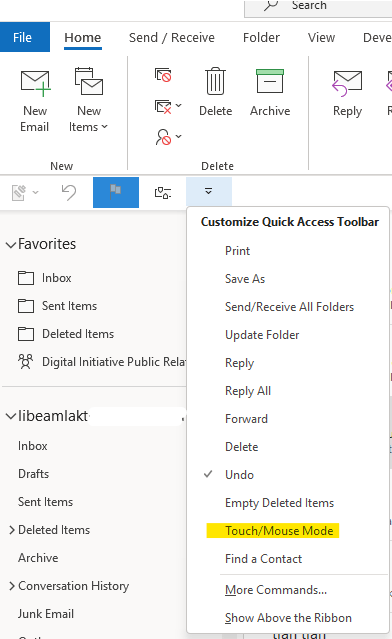Select Deleted Items under Favorites
Image resolution: width=392 pixels, height=639 pixels.
[78, 334]
